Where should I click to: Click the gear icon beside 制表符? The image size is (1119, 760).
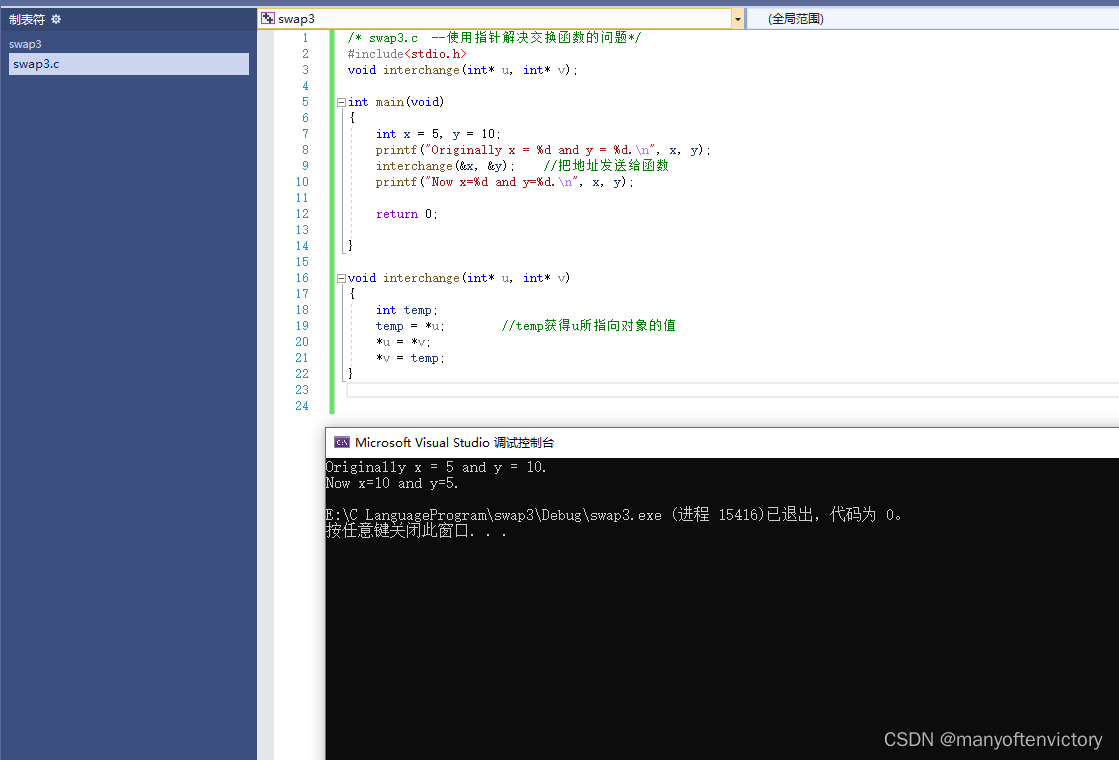(56, 19)
